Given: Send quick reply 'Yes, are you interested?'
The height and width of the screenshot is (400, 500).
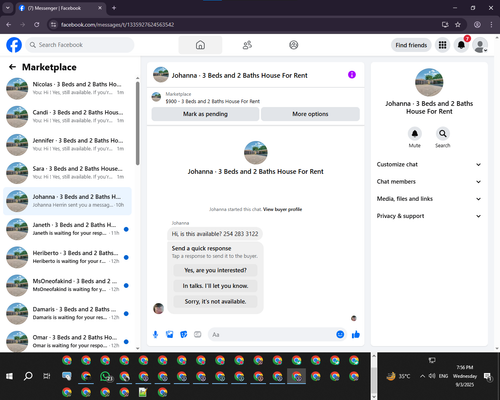Looking at the screenshot, I should (215, 270).
